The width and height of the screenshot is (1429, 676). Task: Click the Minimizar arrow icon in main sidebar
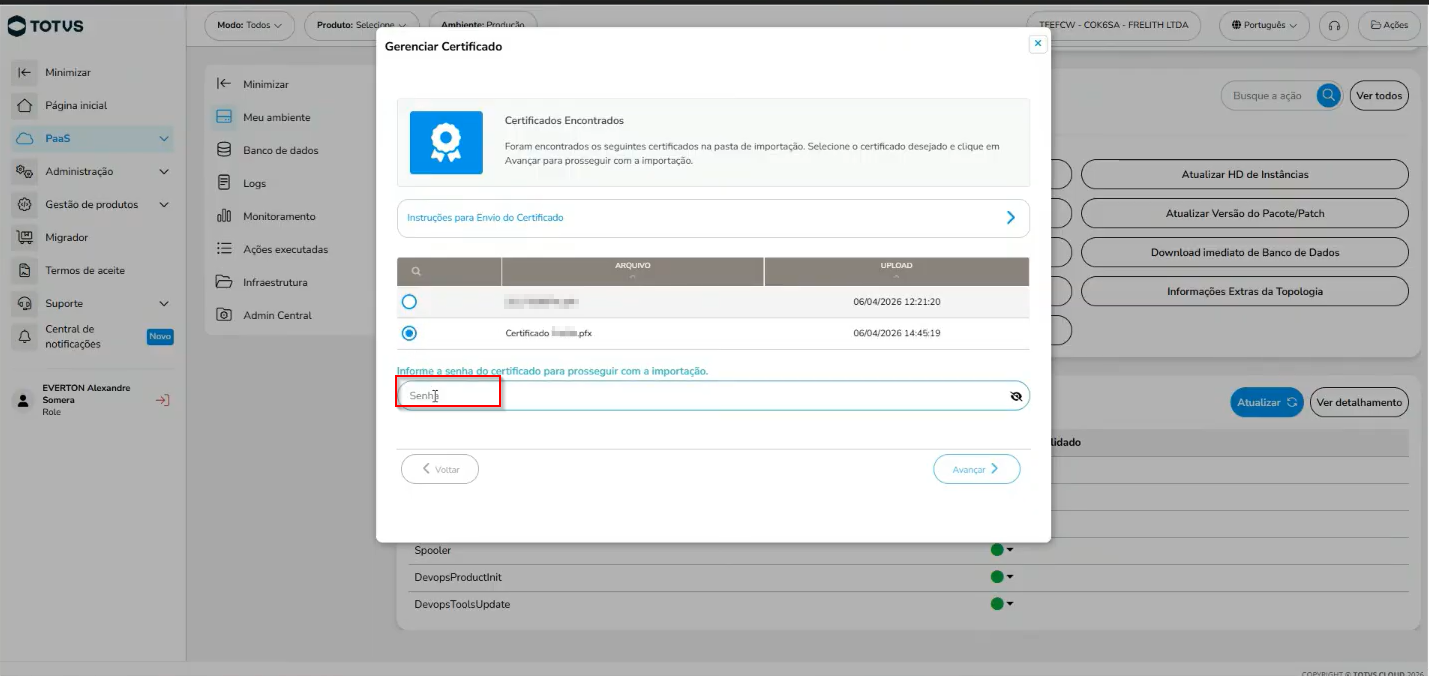click(25, 73)
